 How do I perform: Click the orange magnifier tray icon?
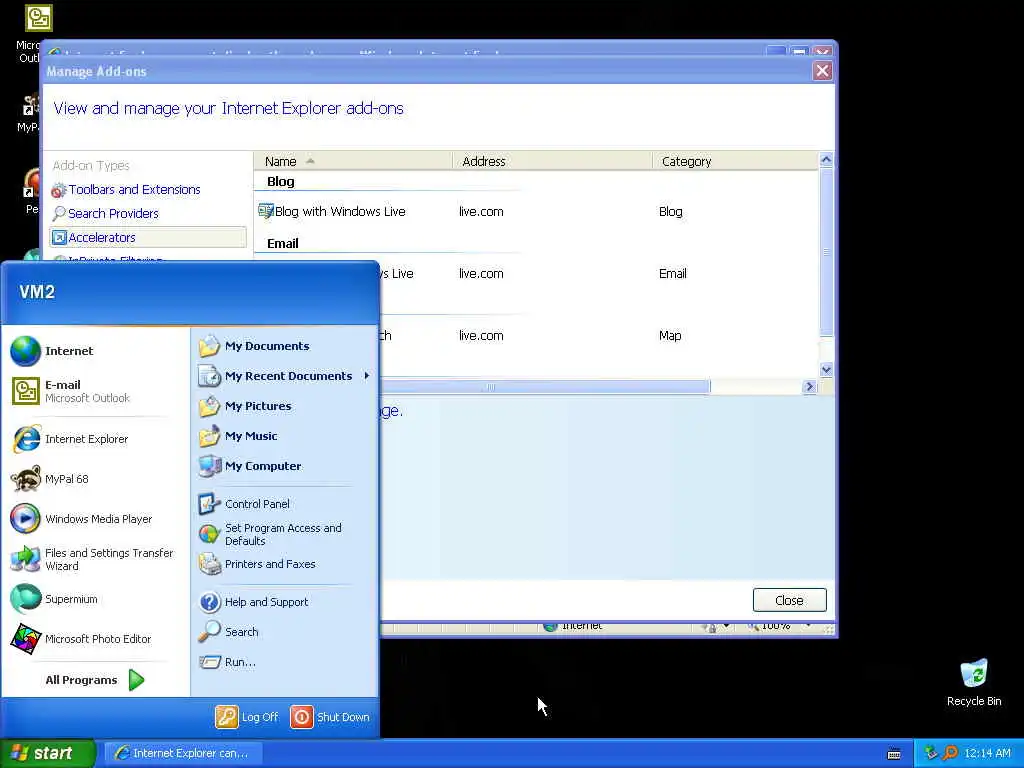click(950, 753)
